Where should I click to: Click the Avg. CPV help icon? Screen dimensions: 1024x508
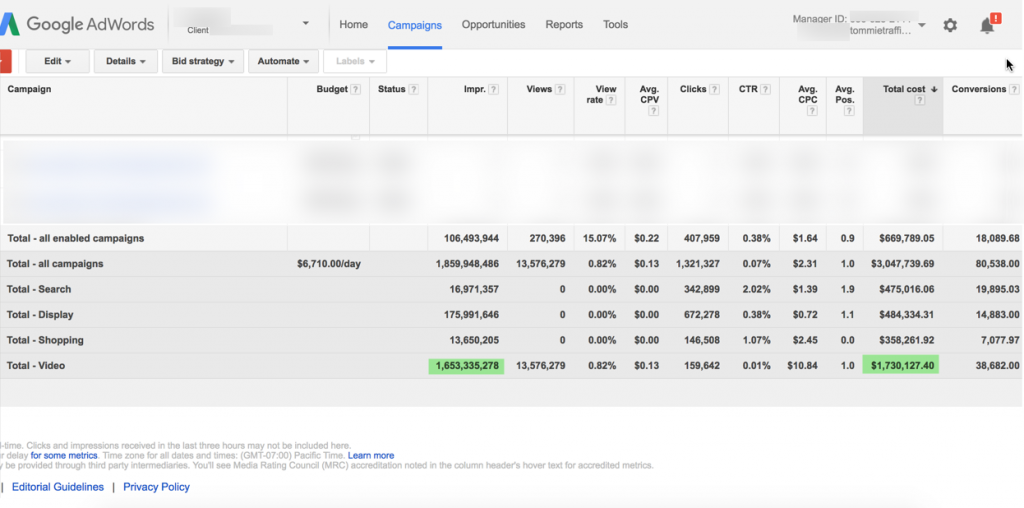pos(654,111)
